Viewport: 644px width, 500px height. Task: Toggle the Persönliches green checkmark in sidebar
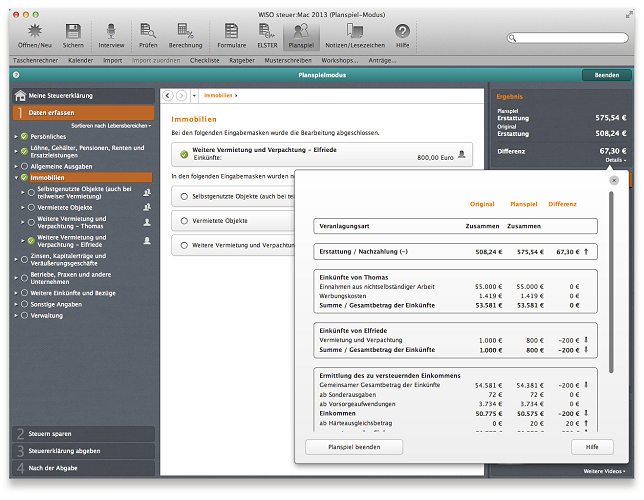[x=25, y=135]
